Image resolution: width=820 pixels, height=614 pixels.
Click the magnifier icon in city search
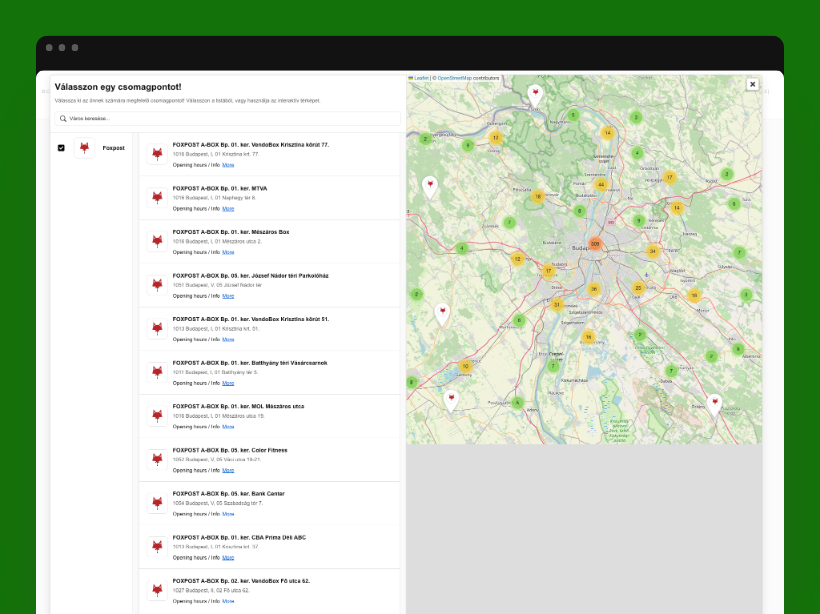(x=63, y=118)
